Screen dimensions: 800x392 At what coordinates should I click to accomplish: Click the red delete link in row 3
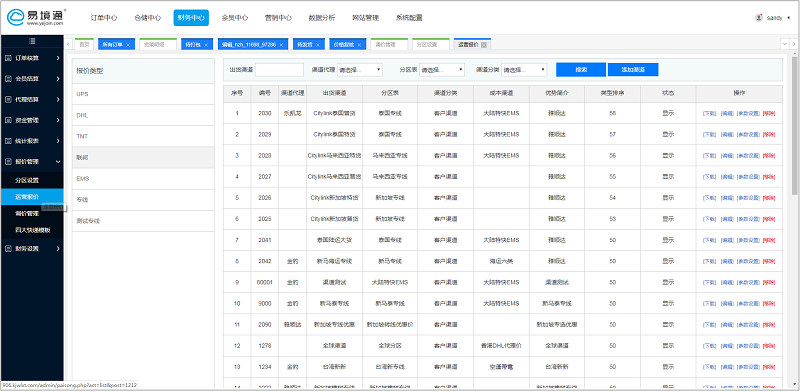768,156
